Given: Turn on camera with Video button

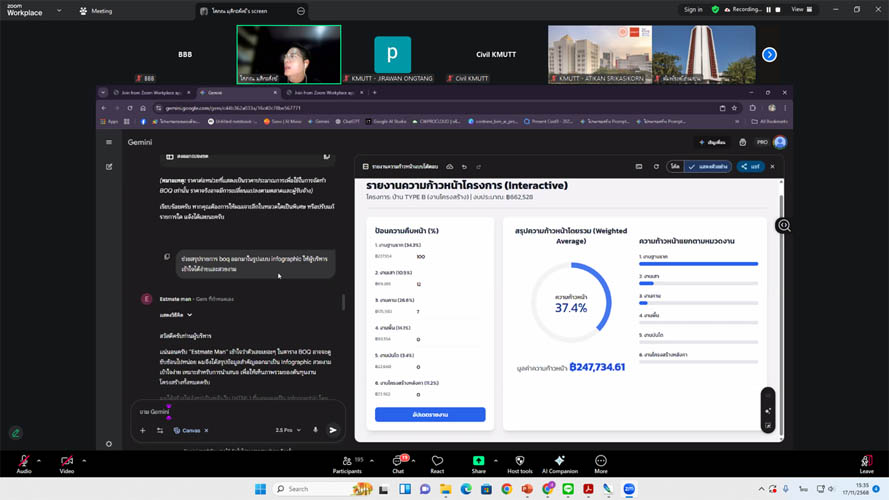Looking at the screenshot, I should point(66,462).
